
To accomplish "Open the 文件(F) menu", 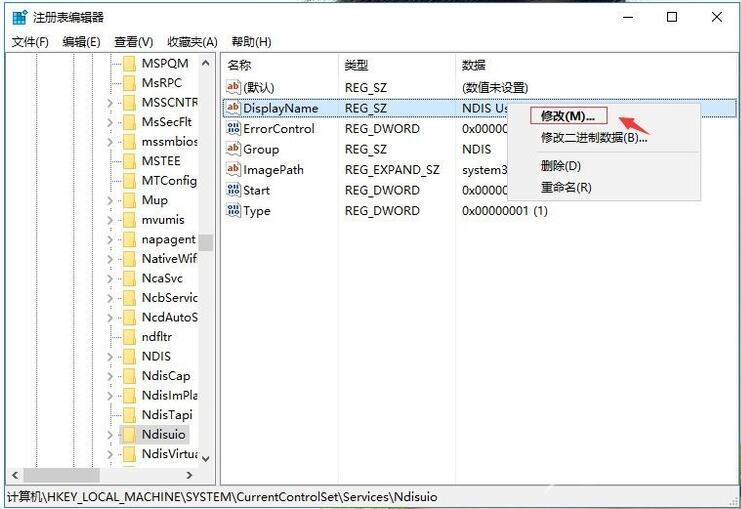I will [30, 42].
